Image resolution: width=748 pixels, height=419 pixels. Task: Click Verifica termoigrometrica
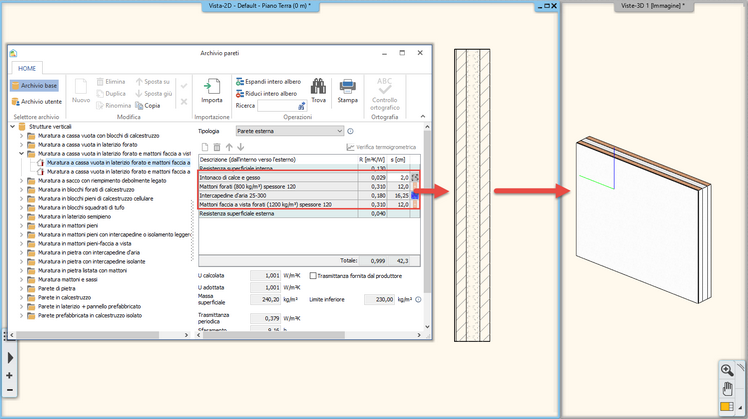[381, 147]
